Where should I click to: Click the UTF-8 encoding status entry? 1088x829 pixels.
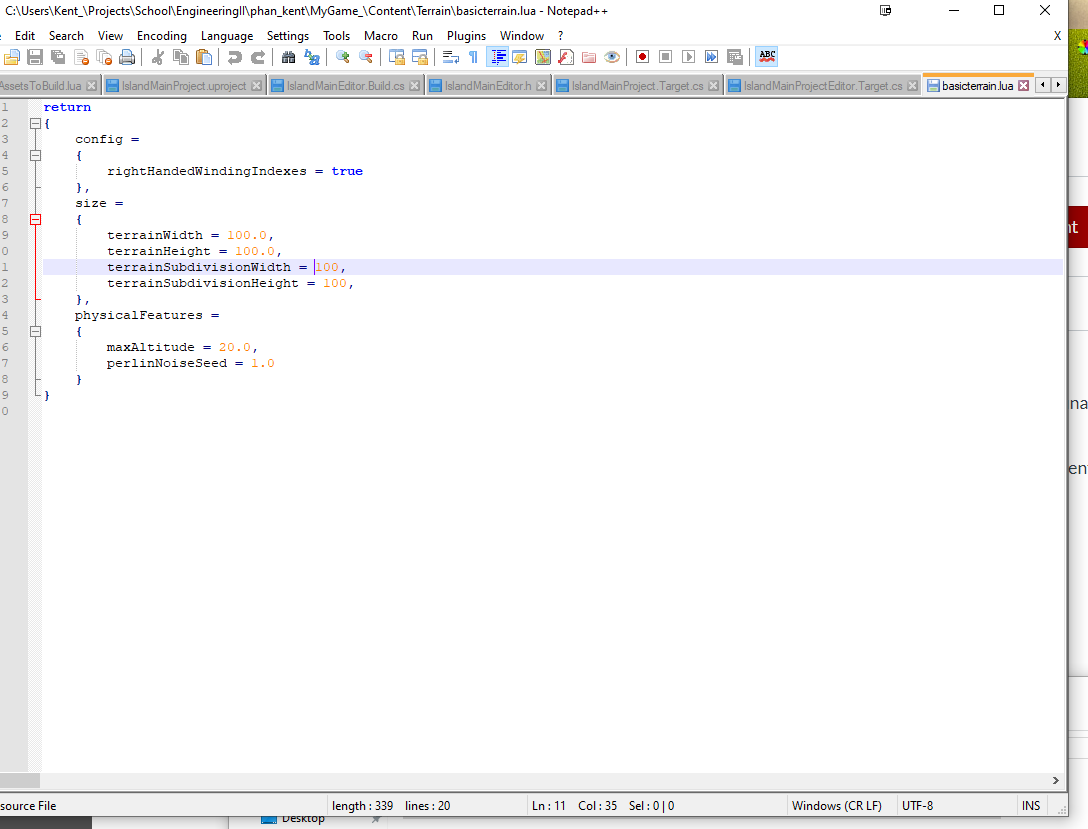917,805
